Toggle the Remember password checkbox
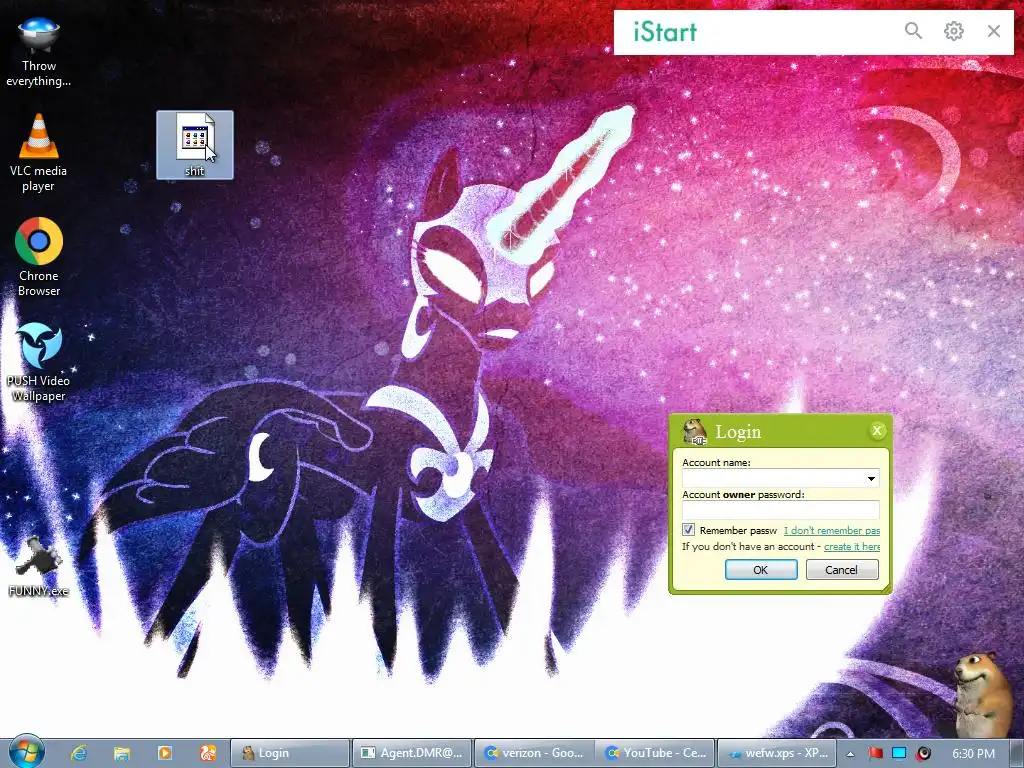This screenshot has width=1024, height=768. 688,530
